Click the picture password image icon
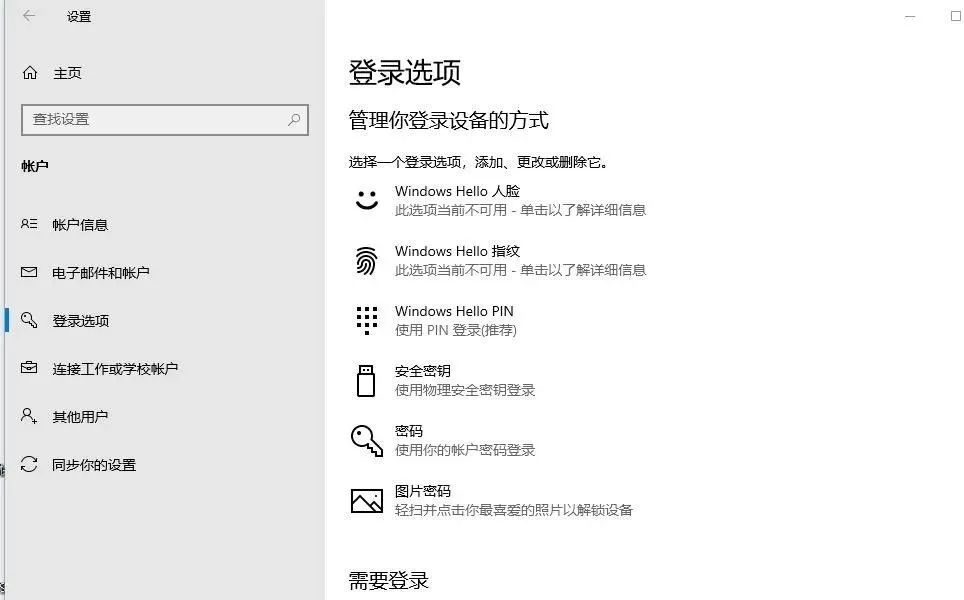Viewport: 964px width, 600px height. pos(366,500)
